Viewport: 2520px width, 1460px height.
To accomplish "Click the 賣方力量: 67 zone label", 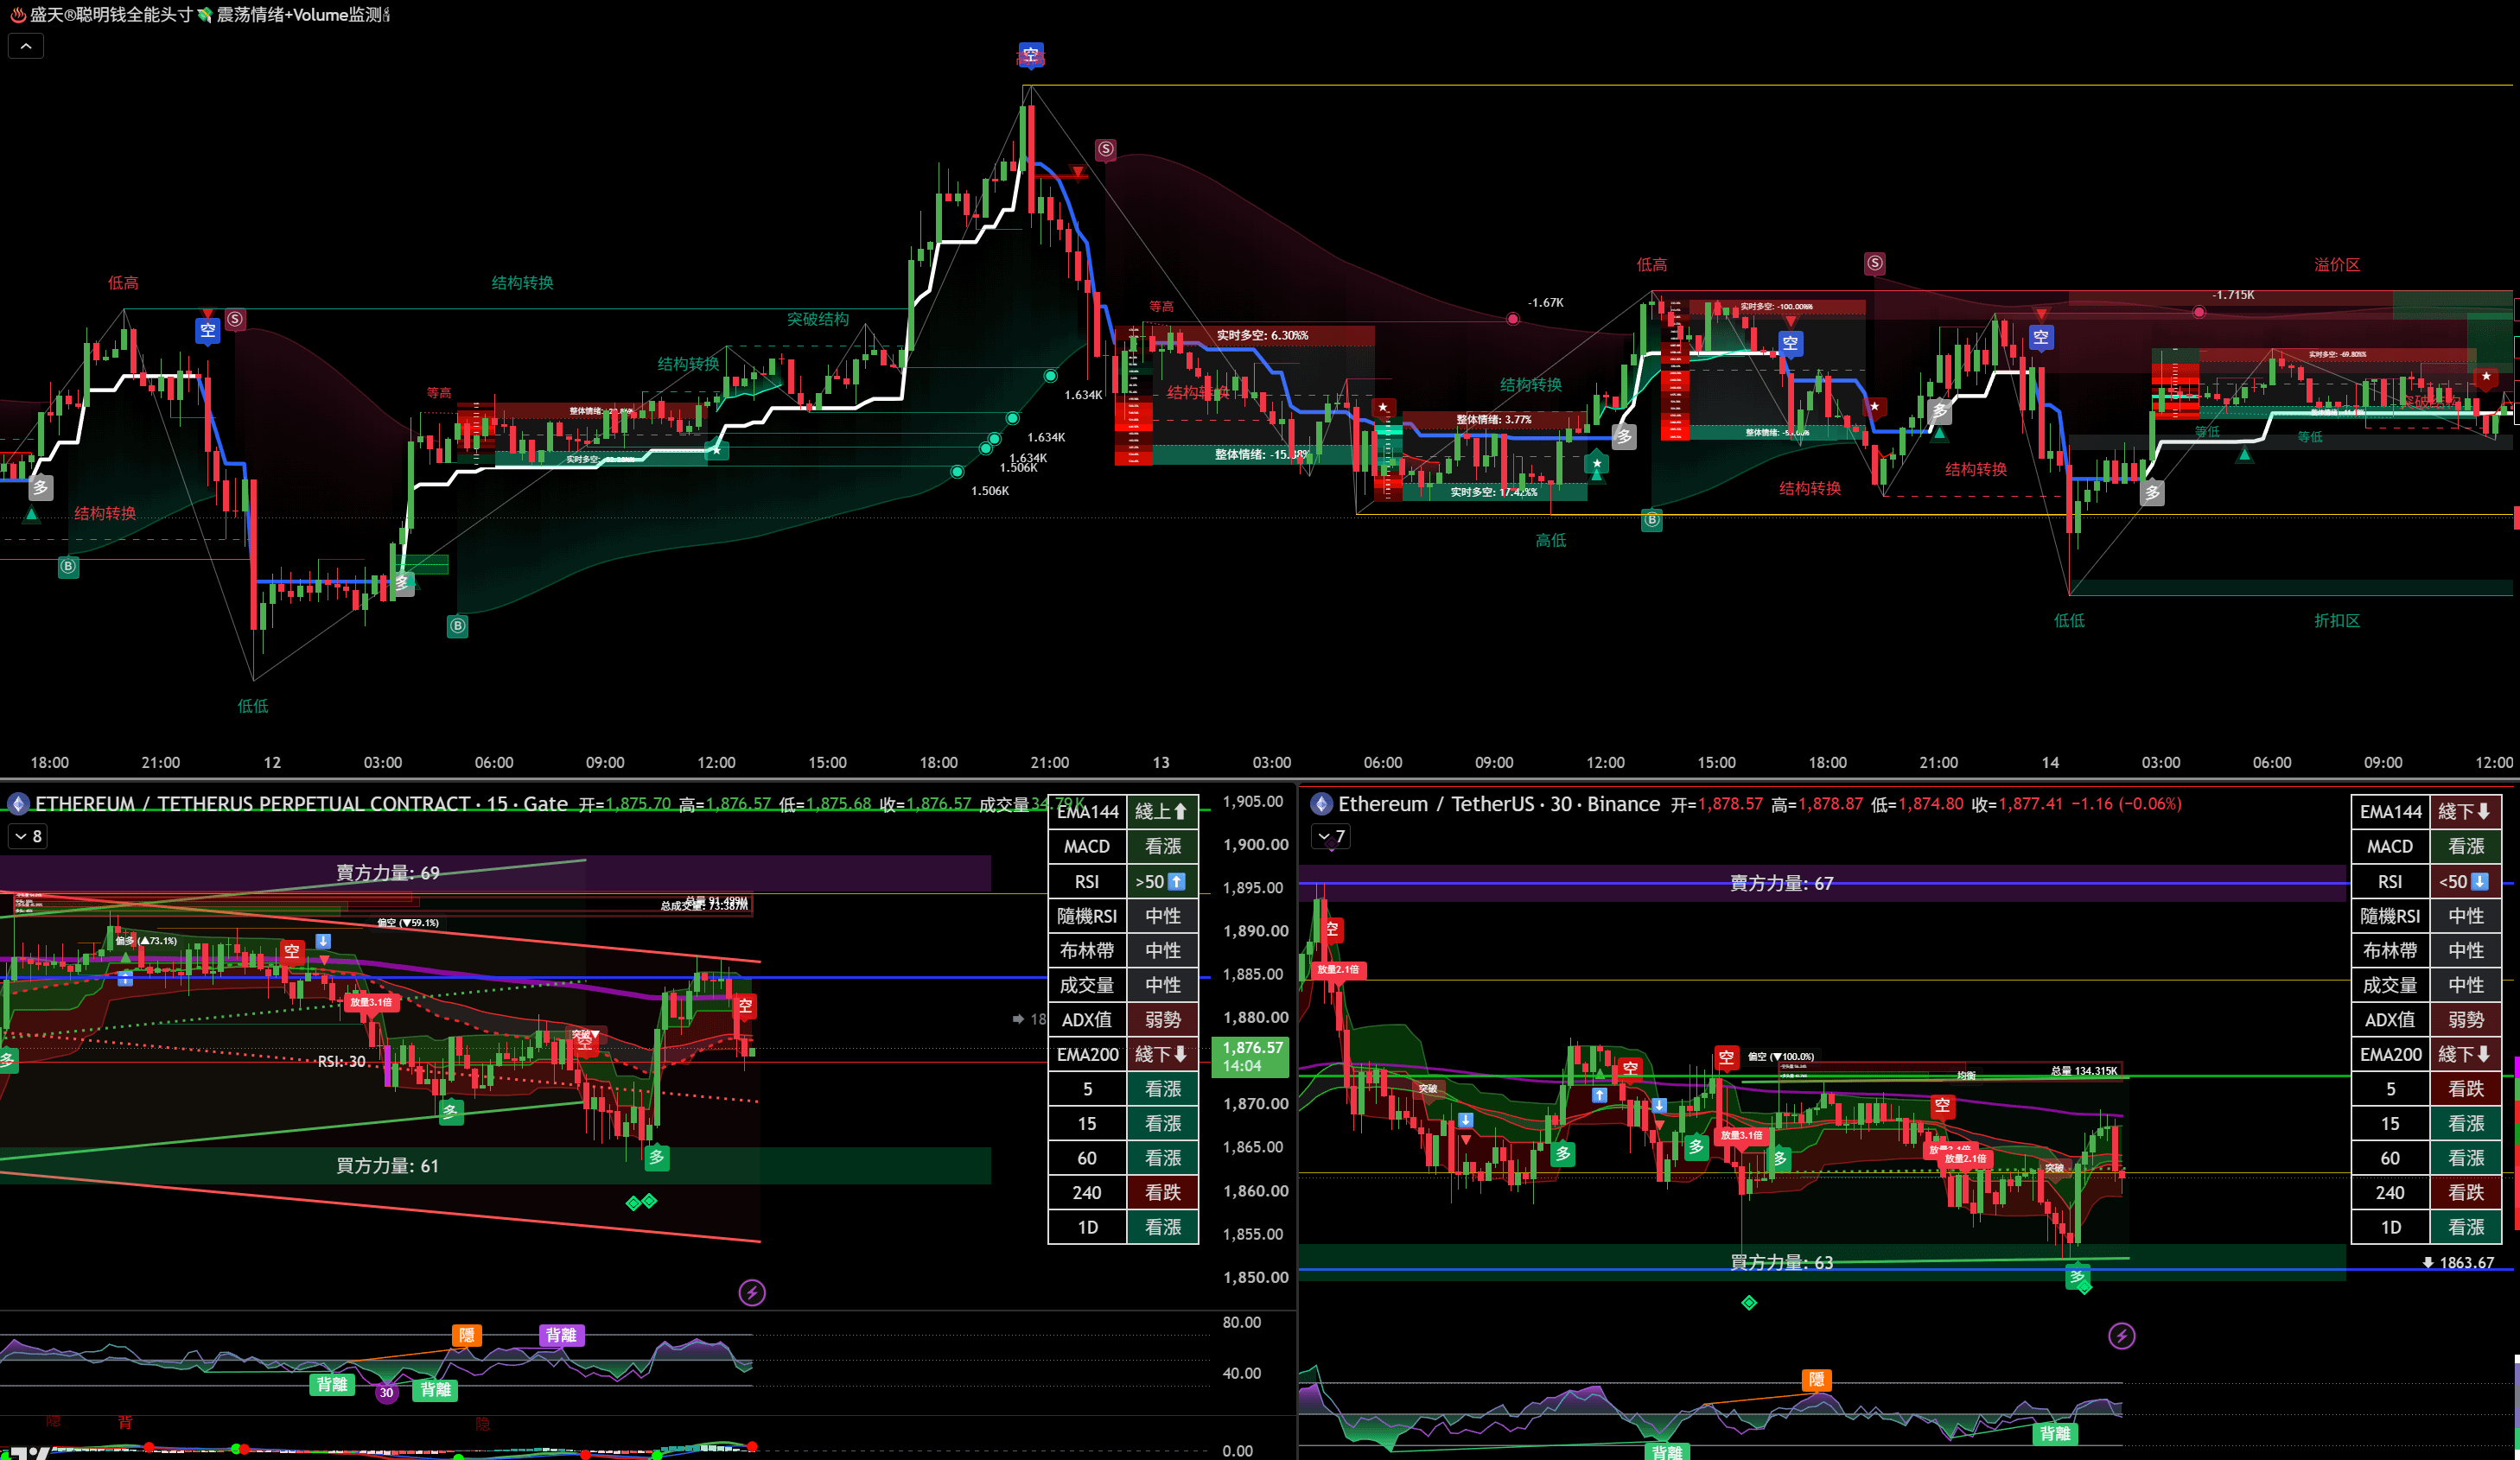I will coord(1782,883).
